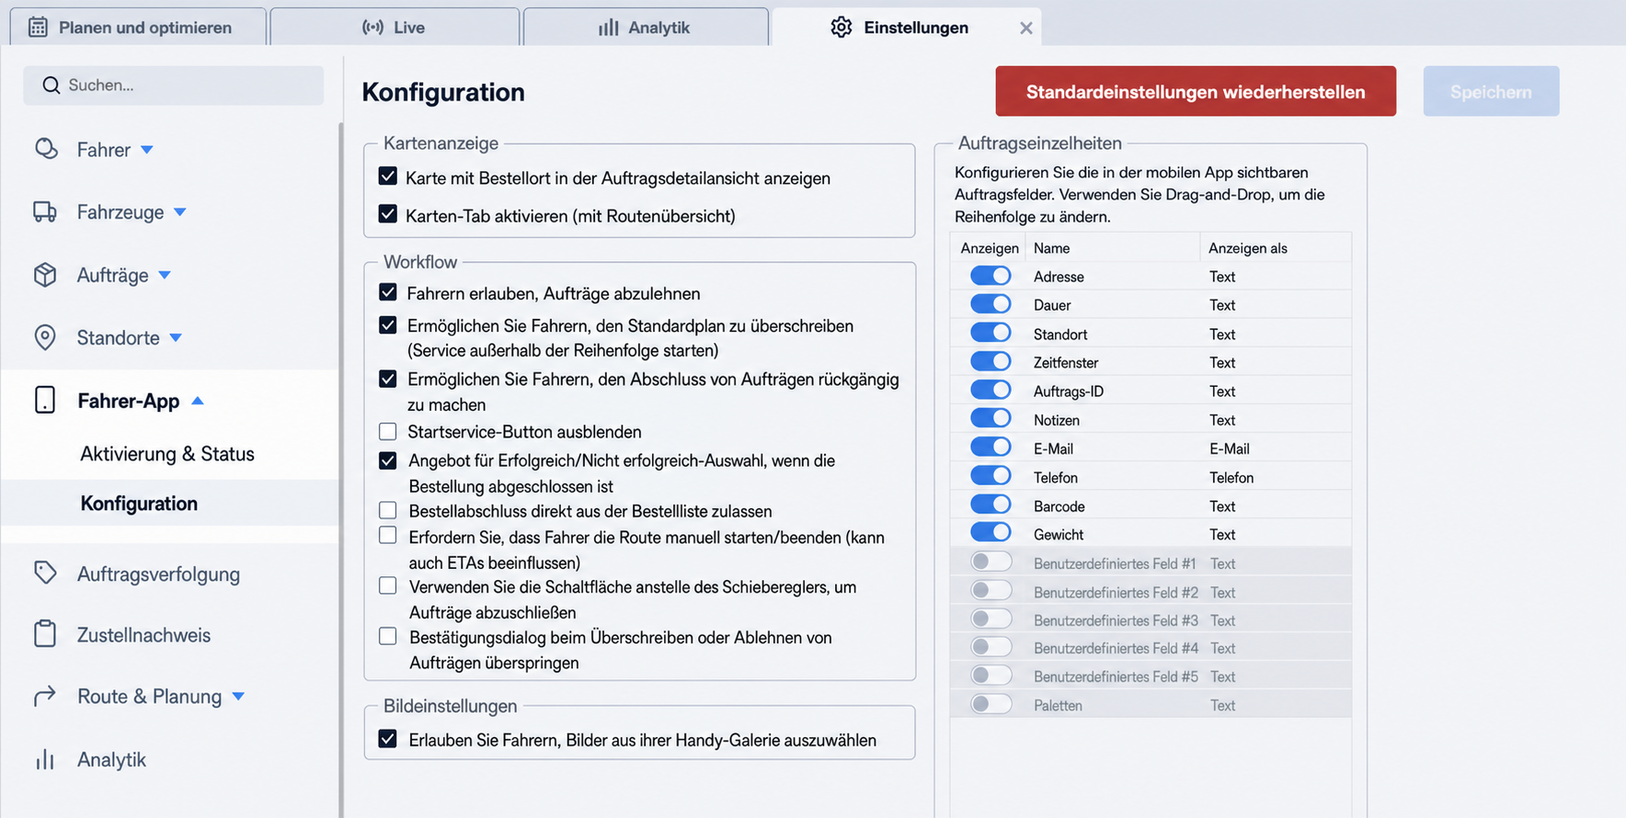Check Schaltfläche anstelle des Schiebereglers option
The image size is (1626, 818).
388,586
